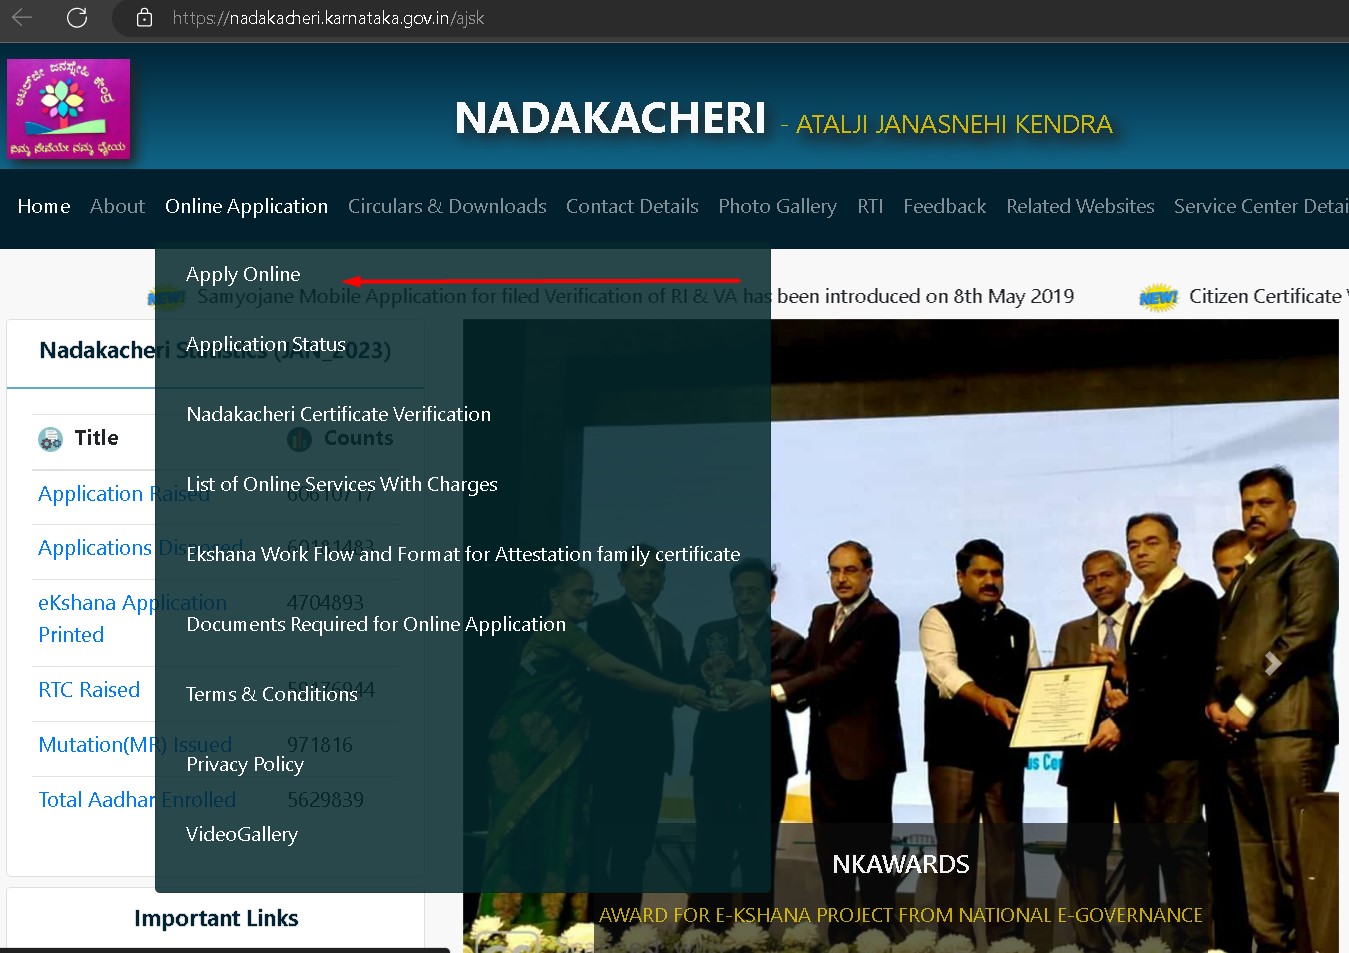Click the lock icon in the address bar
Screen dimensions: 1349x953
[144, 17]
